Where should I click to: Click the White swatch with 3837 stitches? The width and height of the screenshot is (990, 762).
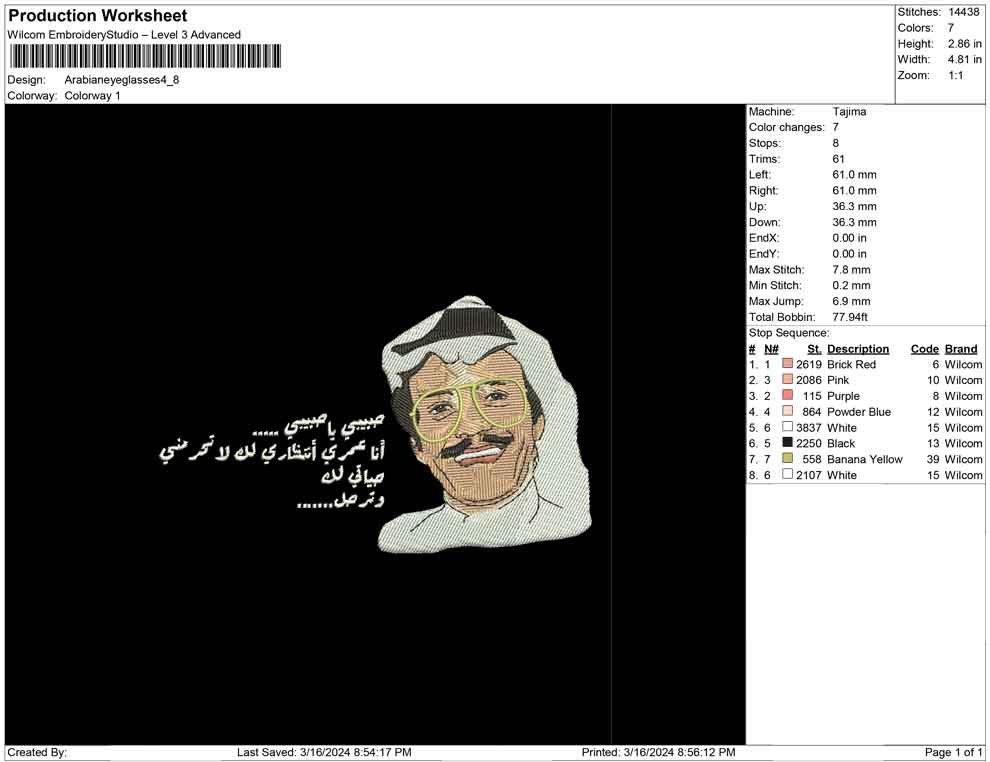[788, 428]
